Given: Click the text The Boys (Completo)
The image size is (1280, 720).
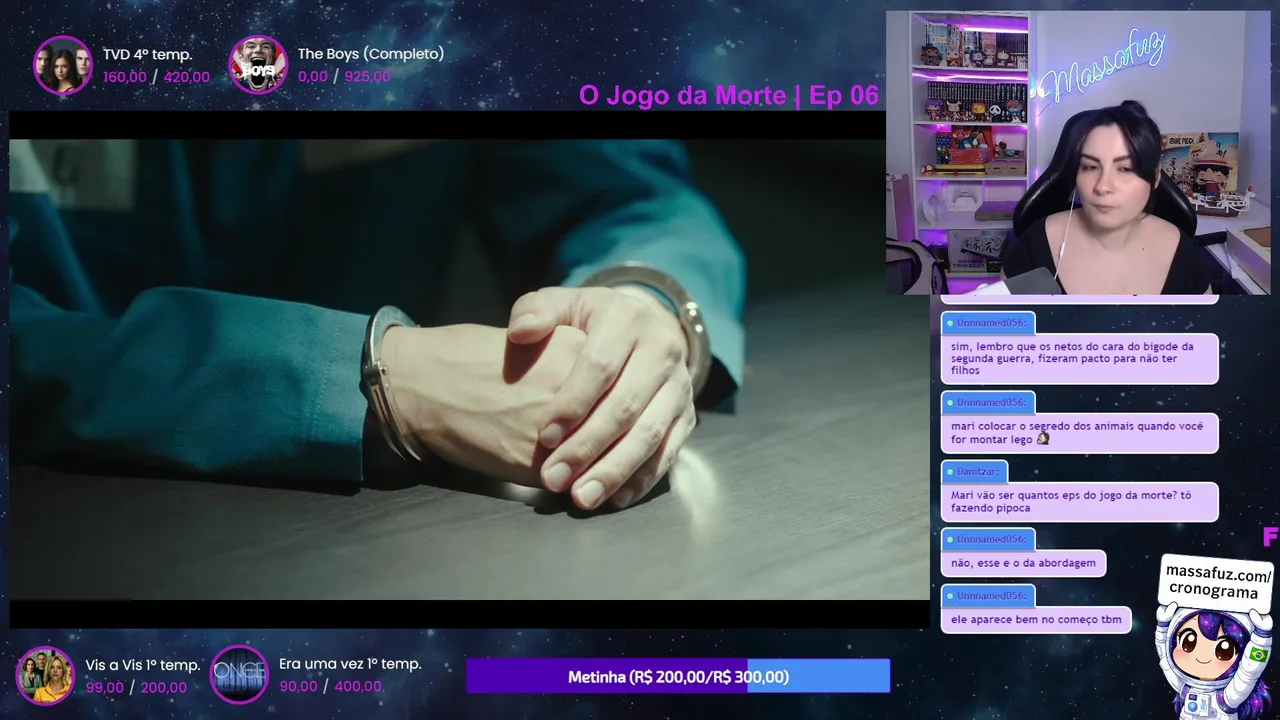Looking at the screenshot, I should pos(370,54).
